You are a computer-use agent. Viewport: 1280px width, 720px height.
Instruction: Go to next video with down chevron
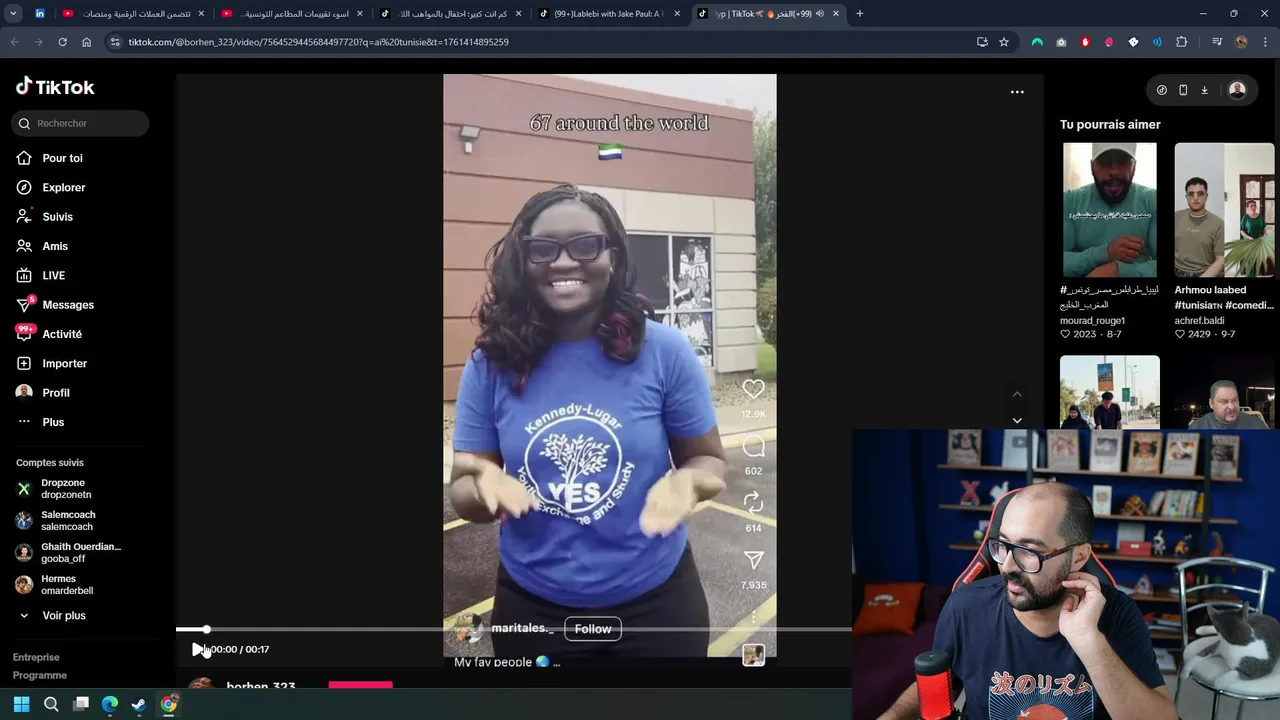point(1017,420)
